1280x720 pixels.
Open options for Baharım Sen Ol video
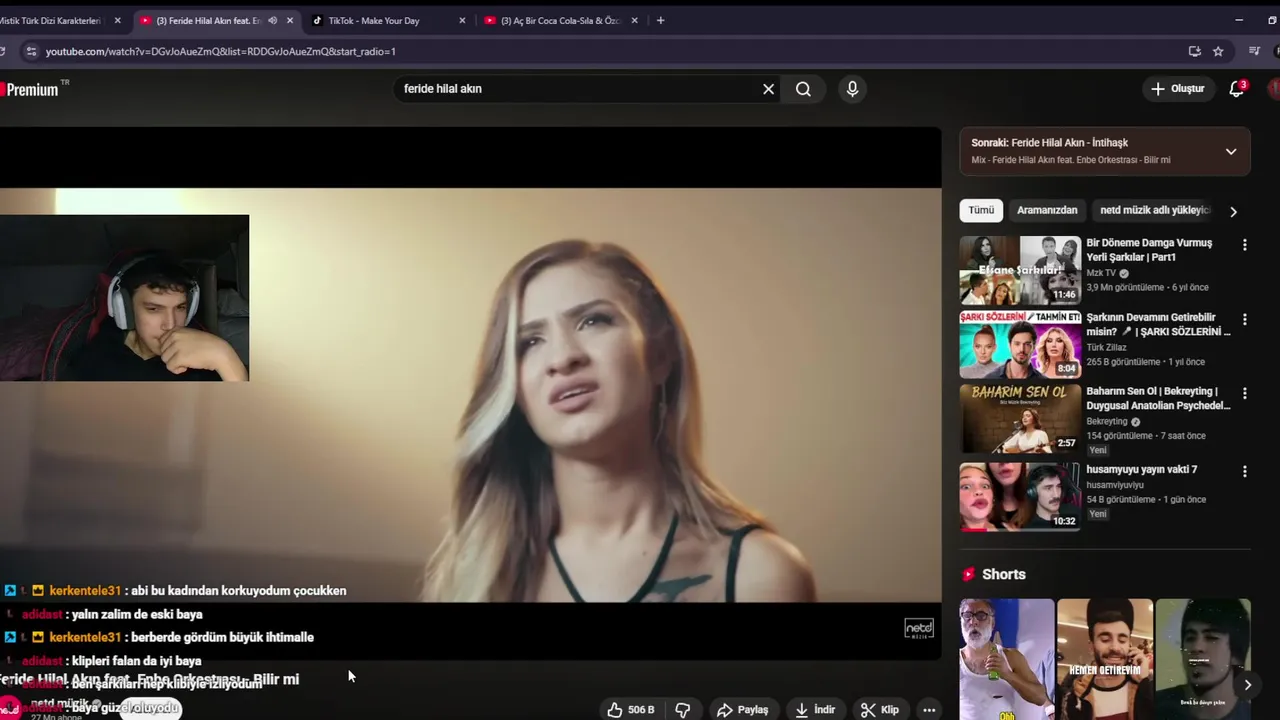coord(1244,394)
